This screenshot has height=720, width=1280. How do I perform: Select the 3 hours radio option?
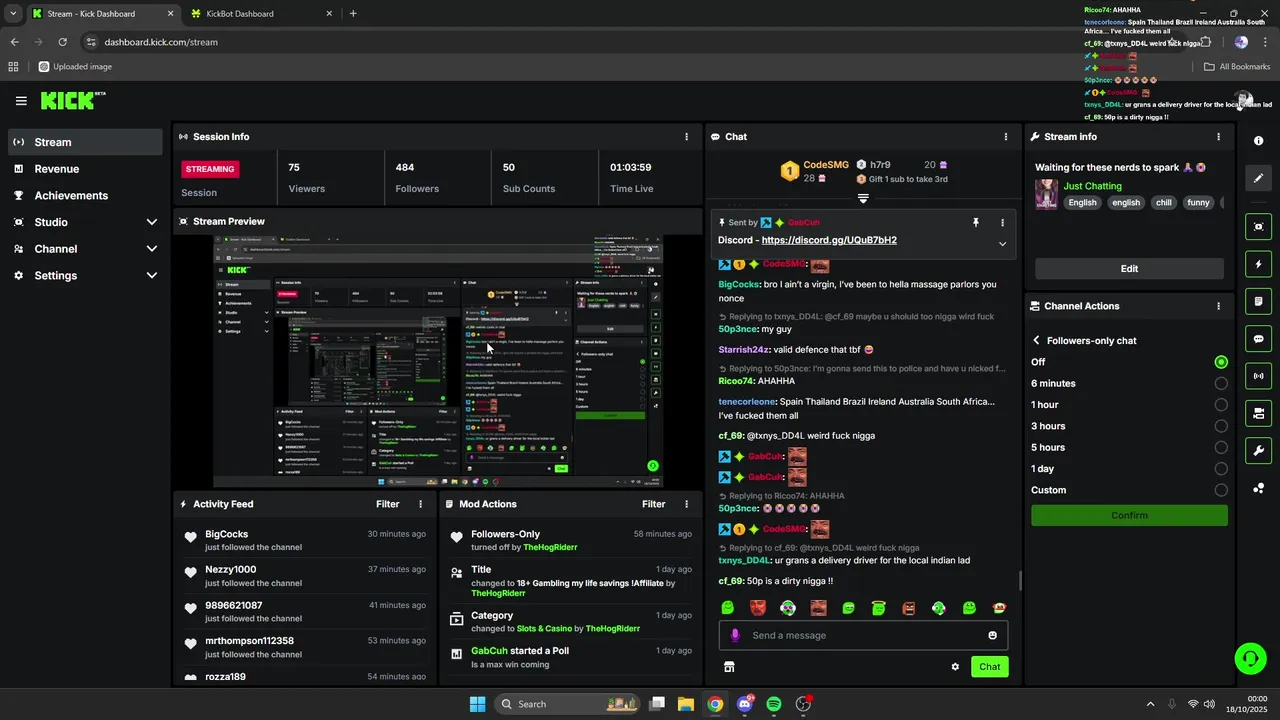(x=1221, y=426)
